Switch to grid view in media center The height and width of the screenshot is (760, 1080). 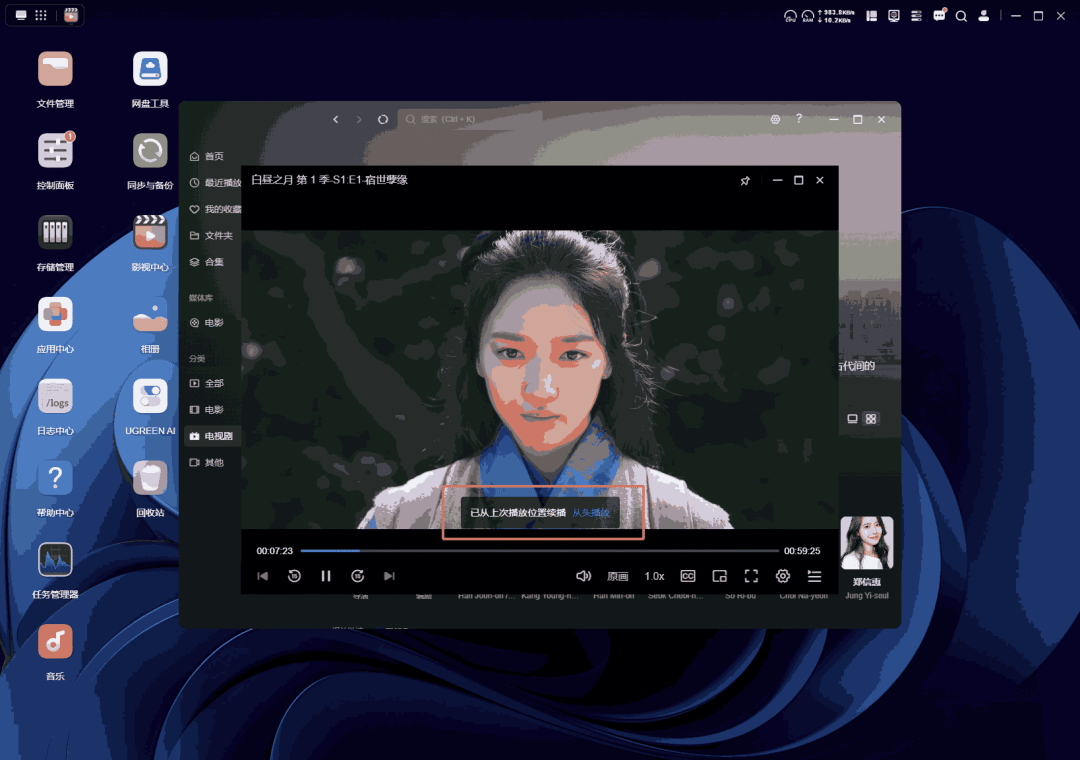[x=871, y=418]
